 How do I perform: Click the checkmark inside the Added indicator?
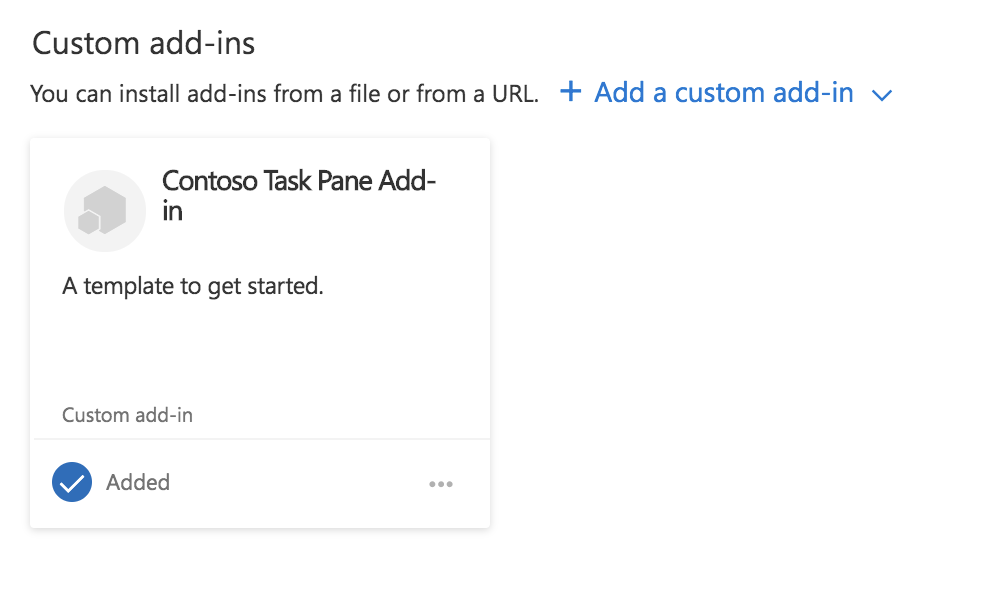(x=71, y=482)
